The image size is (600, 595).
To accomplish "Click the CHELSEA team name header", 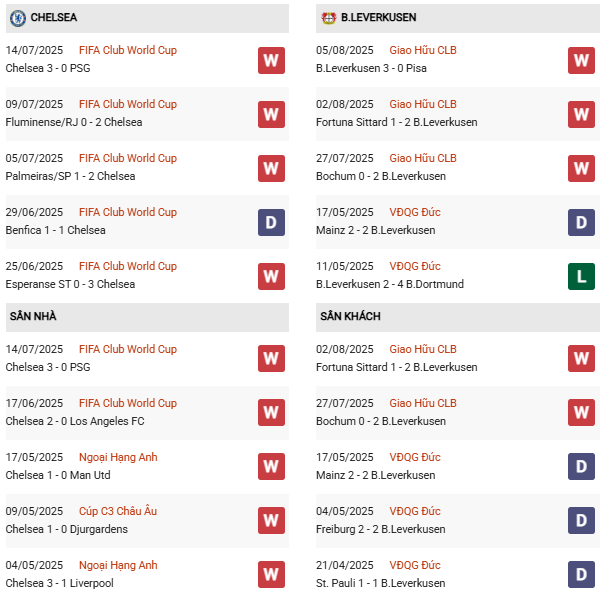I will pyautogui.click(x=54, y=17).
